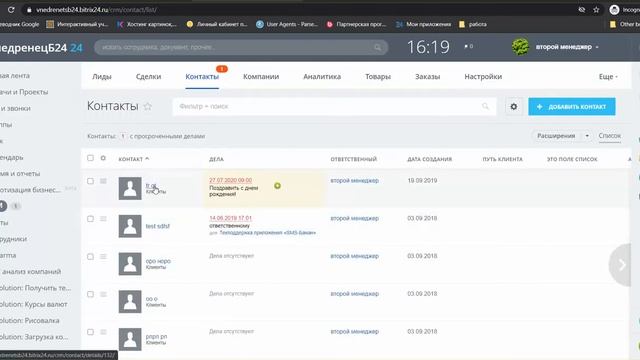The height and width of the screenshot is (360, 640).
Task: Open the Аналитика tab
Action: coord(322,76)
